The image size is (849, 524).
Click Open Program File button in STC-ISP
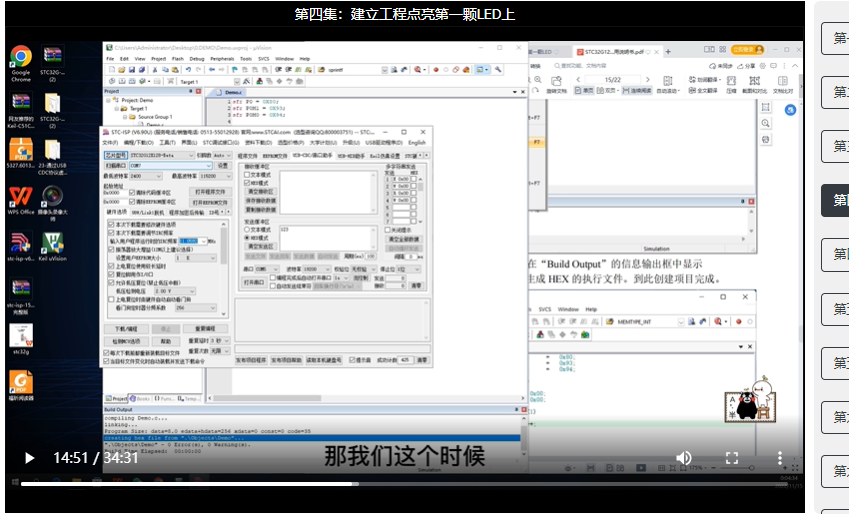[210, 192]
